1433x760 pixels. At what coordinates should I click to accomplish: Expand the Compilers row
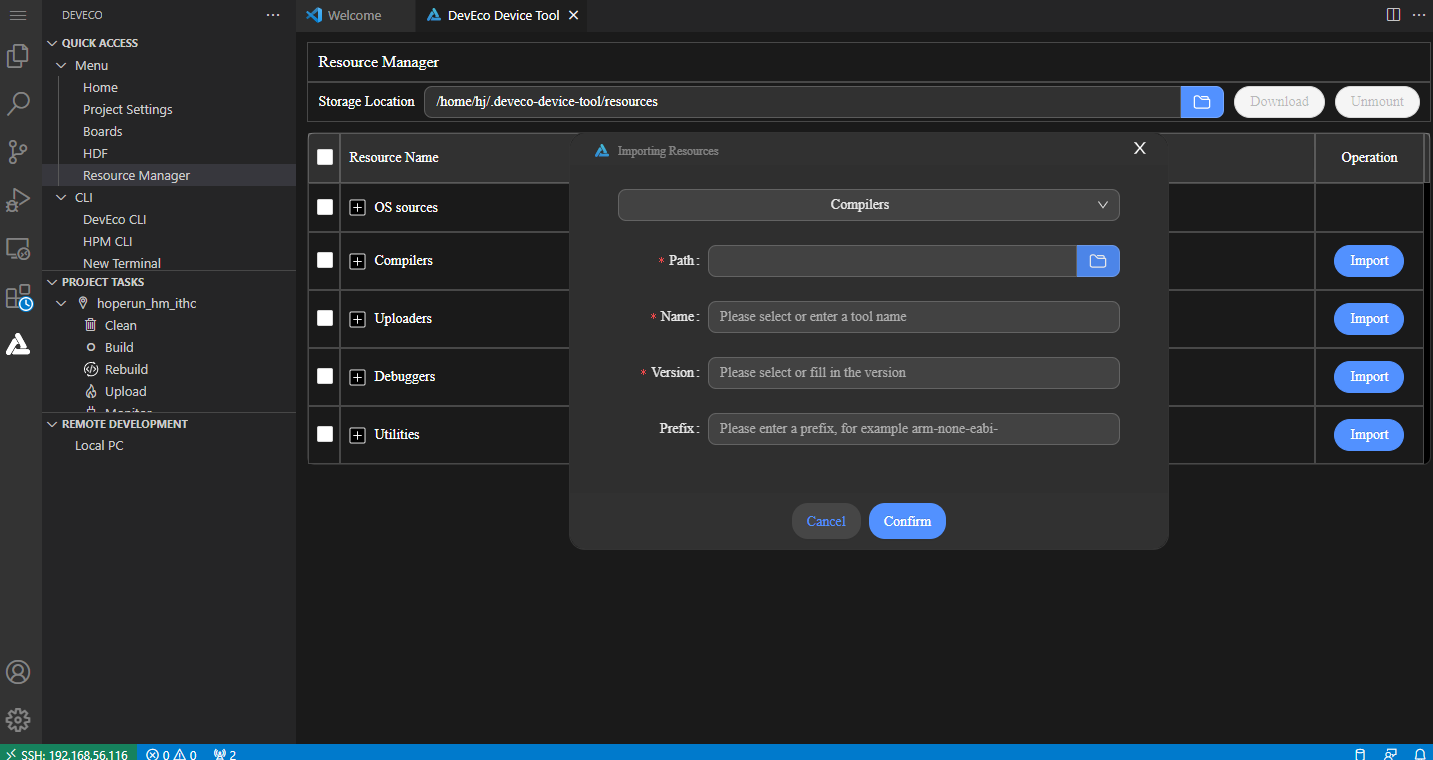click(x=357, y=261)
